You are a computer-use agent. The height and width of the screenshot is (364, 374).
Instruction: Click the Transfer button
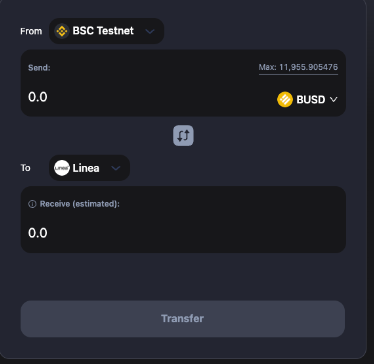click(183, 319)
